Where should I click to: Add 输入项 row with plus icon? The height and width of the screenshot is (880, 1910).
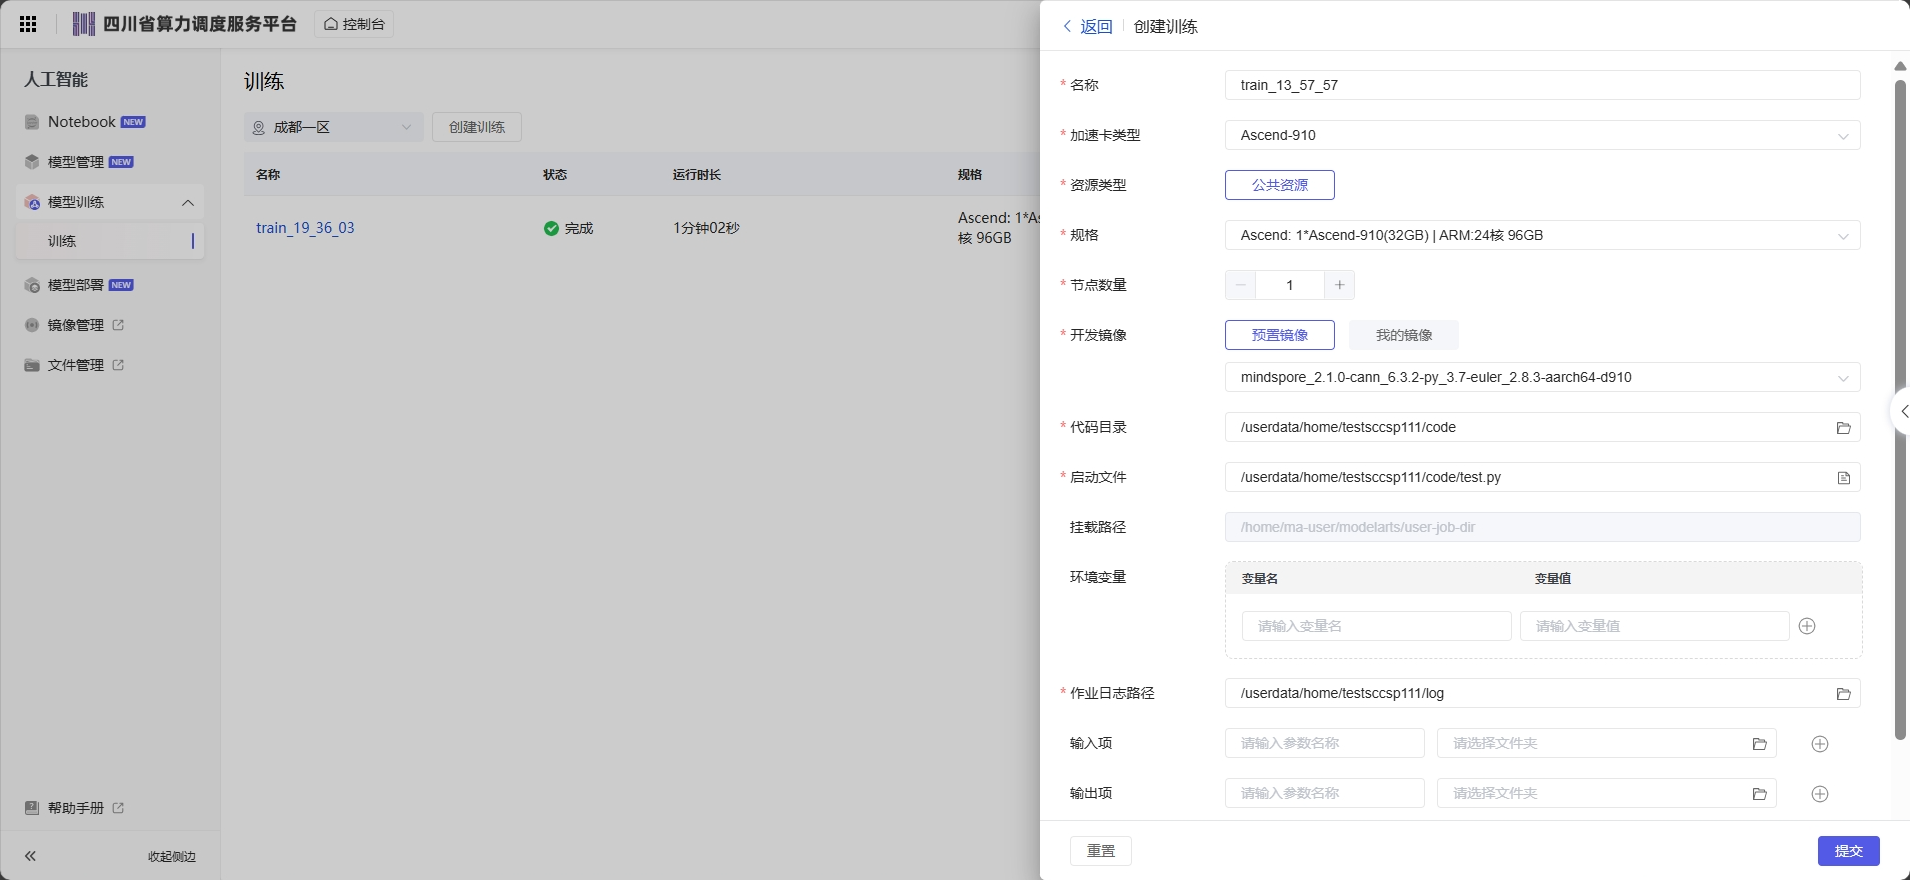click(1820, 744)
